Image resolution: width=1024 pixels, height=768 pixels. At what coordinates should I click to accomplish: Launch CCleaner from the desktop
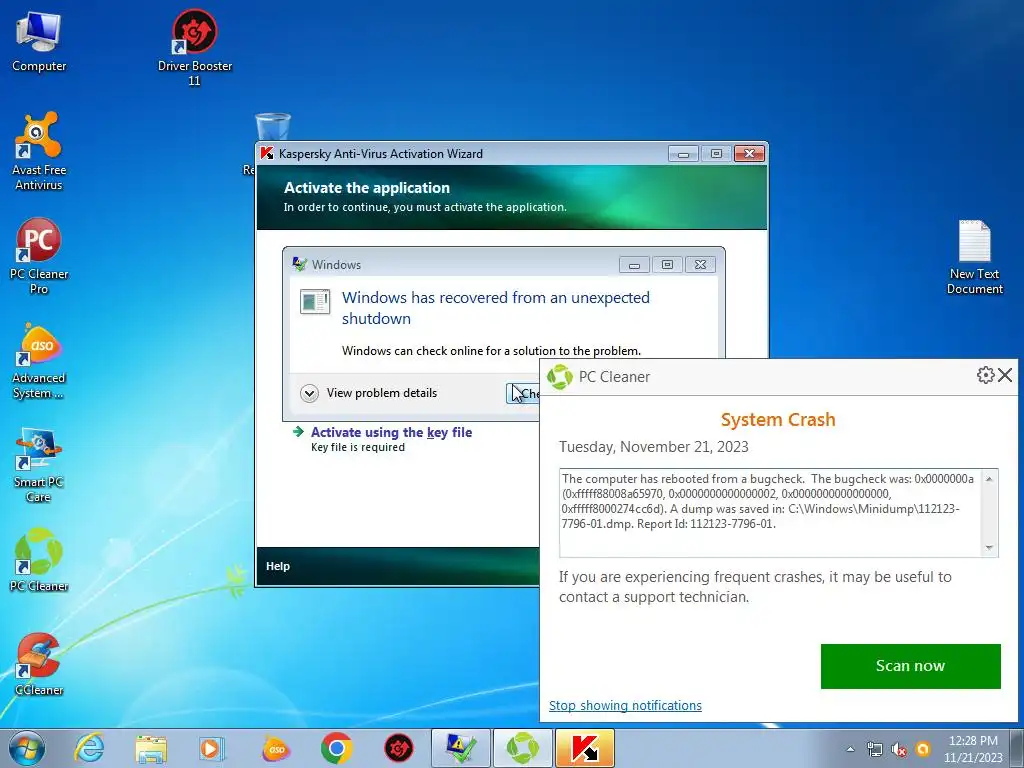click(x=39, y=665)
